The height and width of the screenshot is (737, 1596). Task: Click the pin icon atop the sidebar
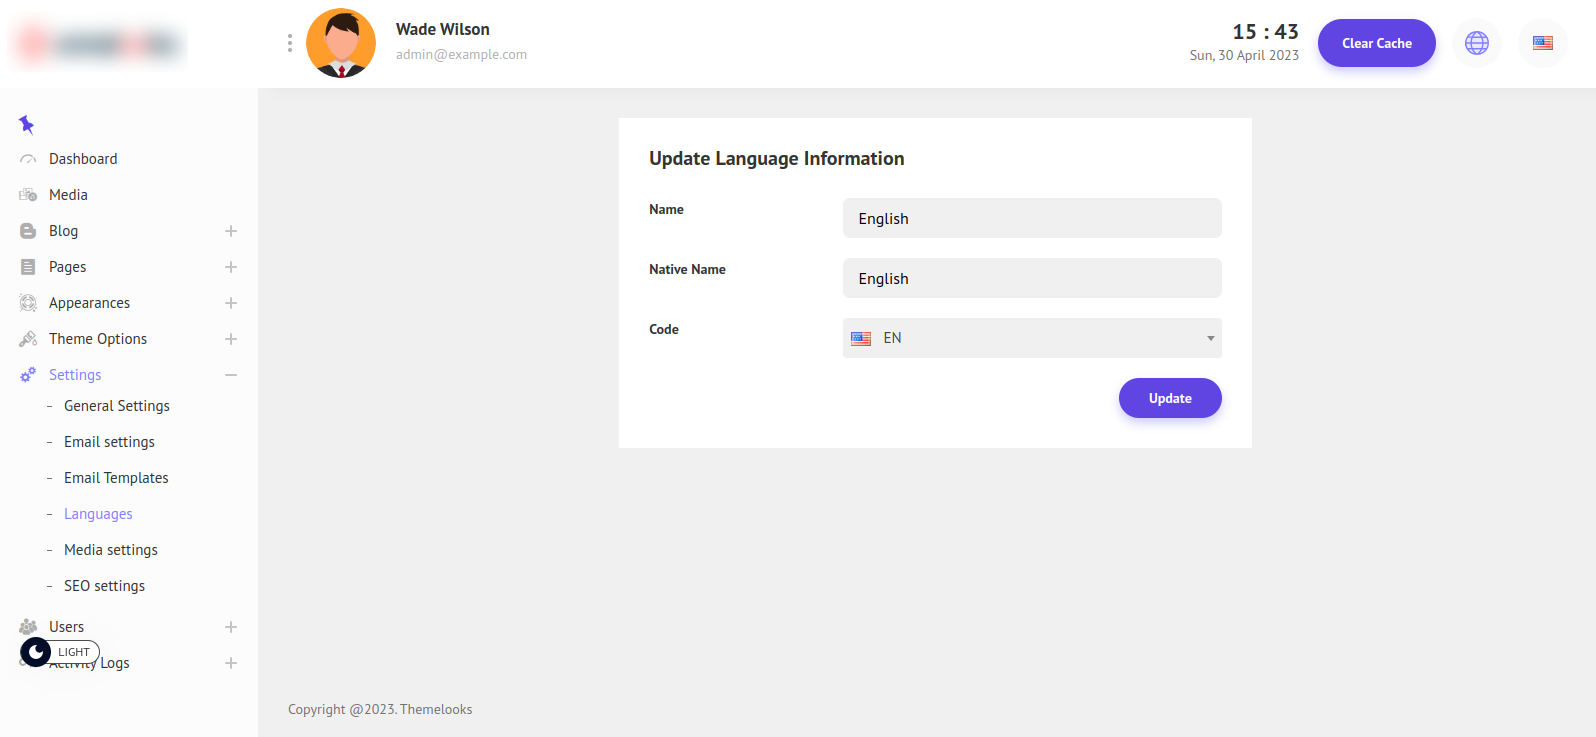coord(27,125)
